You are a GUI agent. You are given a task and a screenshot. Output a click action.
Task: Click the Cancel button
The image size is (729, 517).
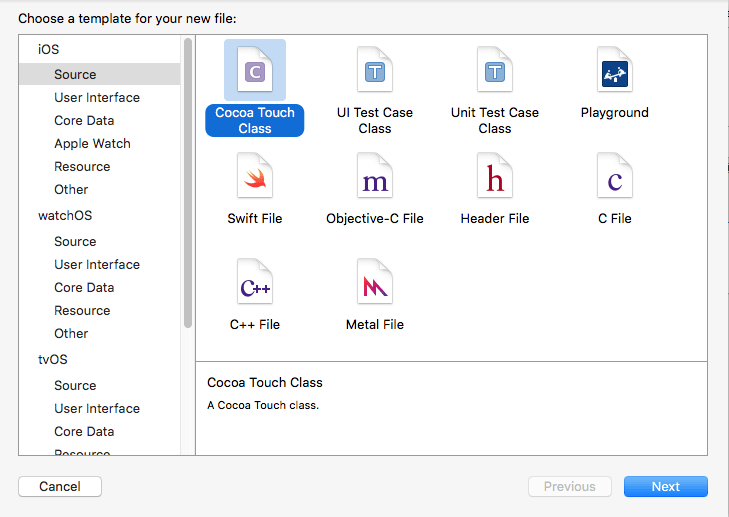[x=60, y=486]
